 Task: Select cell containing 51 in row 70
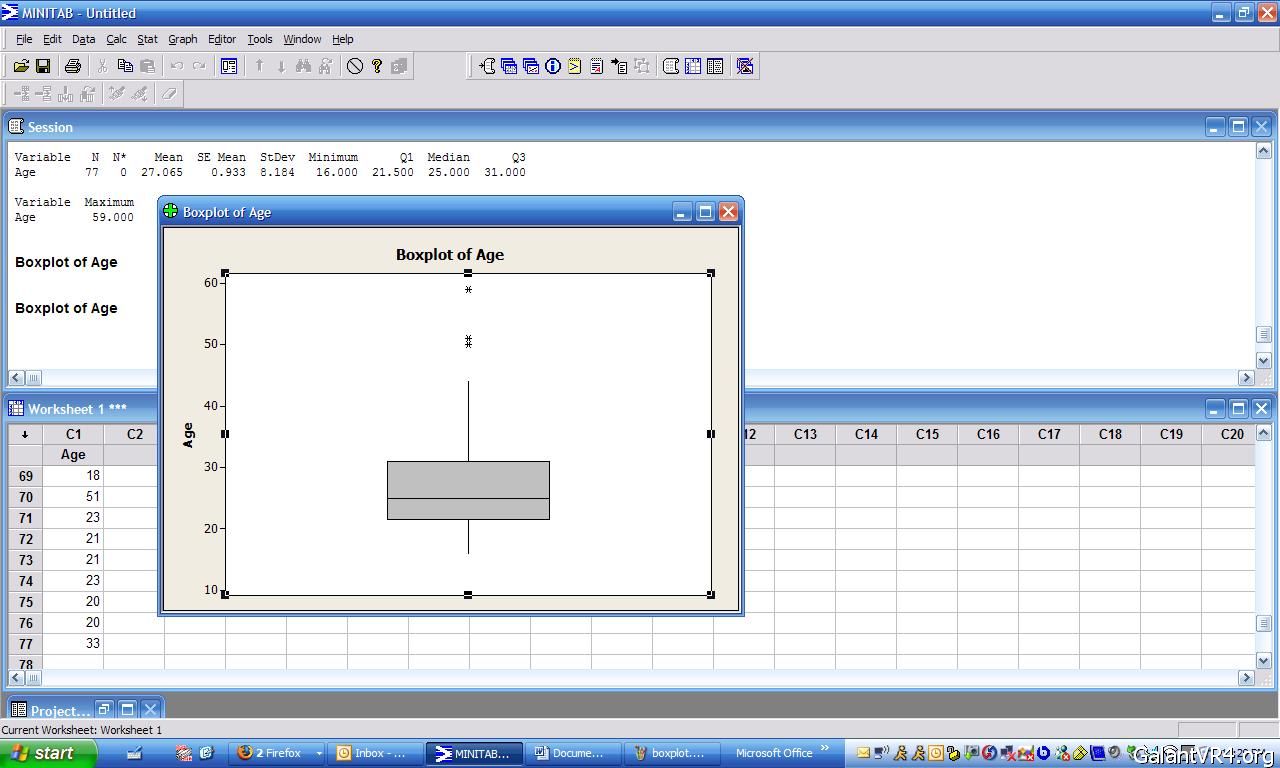click(x=73, y=497)
